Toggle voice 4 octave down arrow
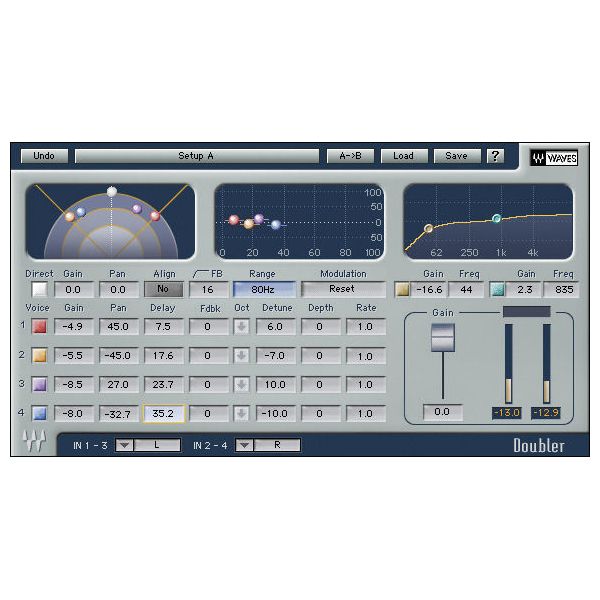The image size is (600, 600). pos(241,413)
